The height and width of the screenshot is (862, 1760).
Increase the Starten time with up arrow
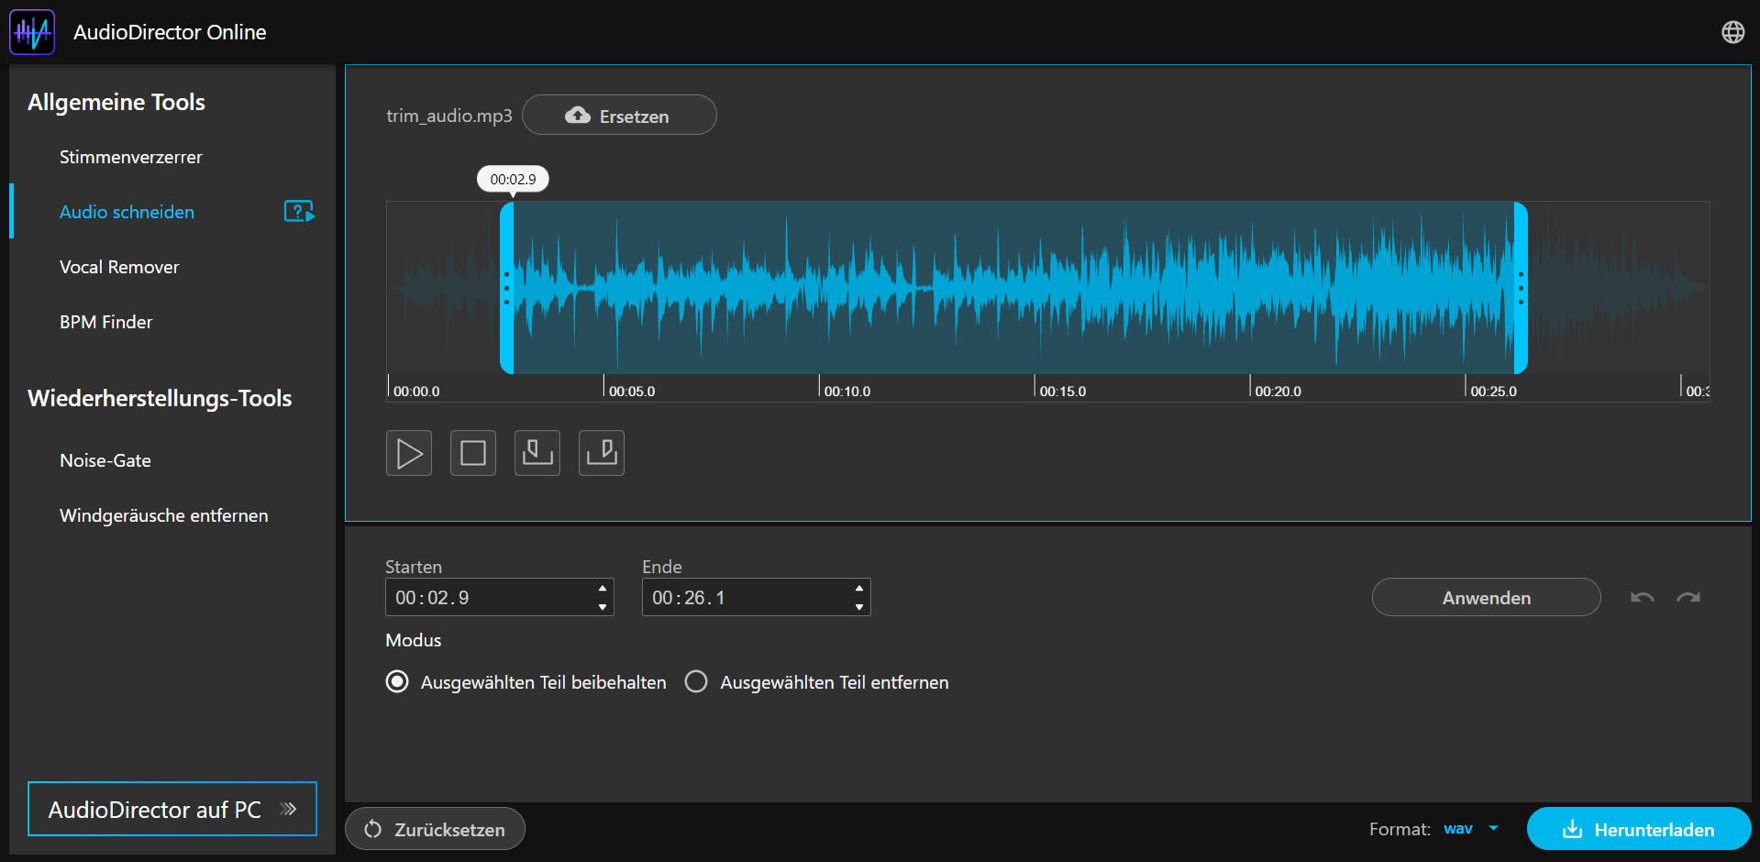[602, 589]
